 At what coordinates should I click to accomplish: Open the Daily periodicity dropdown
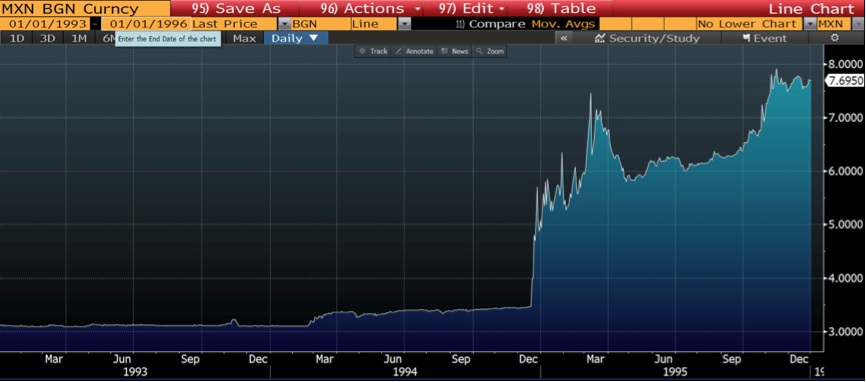pos(295,38)
